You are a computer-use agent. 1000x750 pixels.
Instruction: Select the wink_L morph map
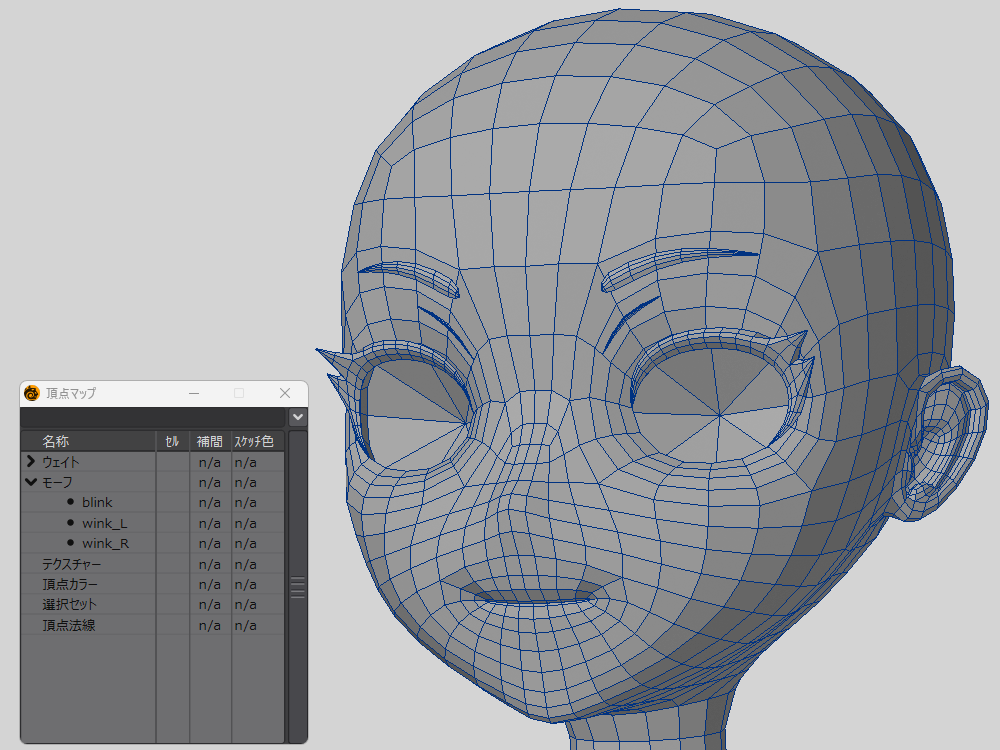click(x=104, y=523)
